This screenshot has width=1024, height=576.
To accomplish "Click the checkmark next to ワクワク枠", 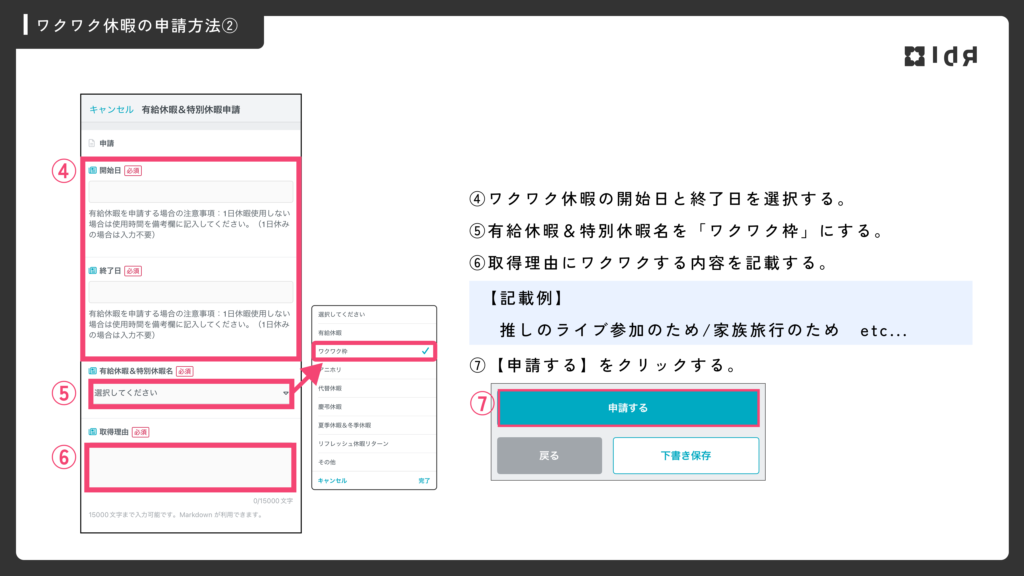I will click(x=425, y=351).
